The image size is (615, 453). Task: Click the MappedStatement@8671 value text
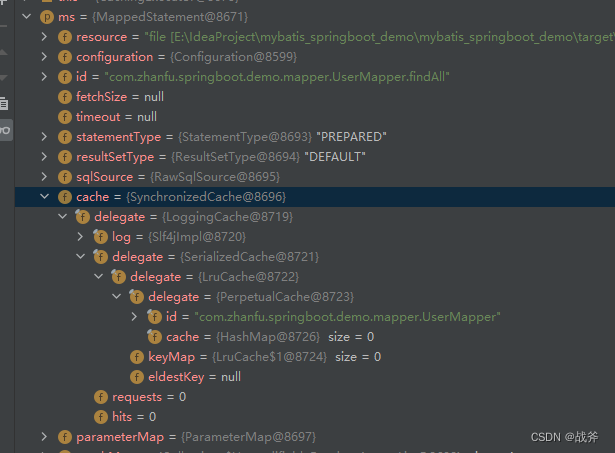(x=170, y=17)
